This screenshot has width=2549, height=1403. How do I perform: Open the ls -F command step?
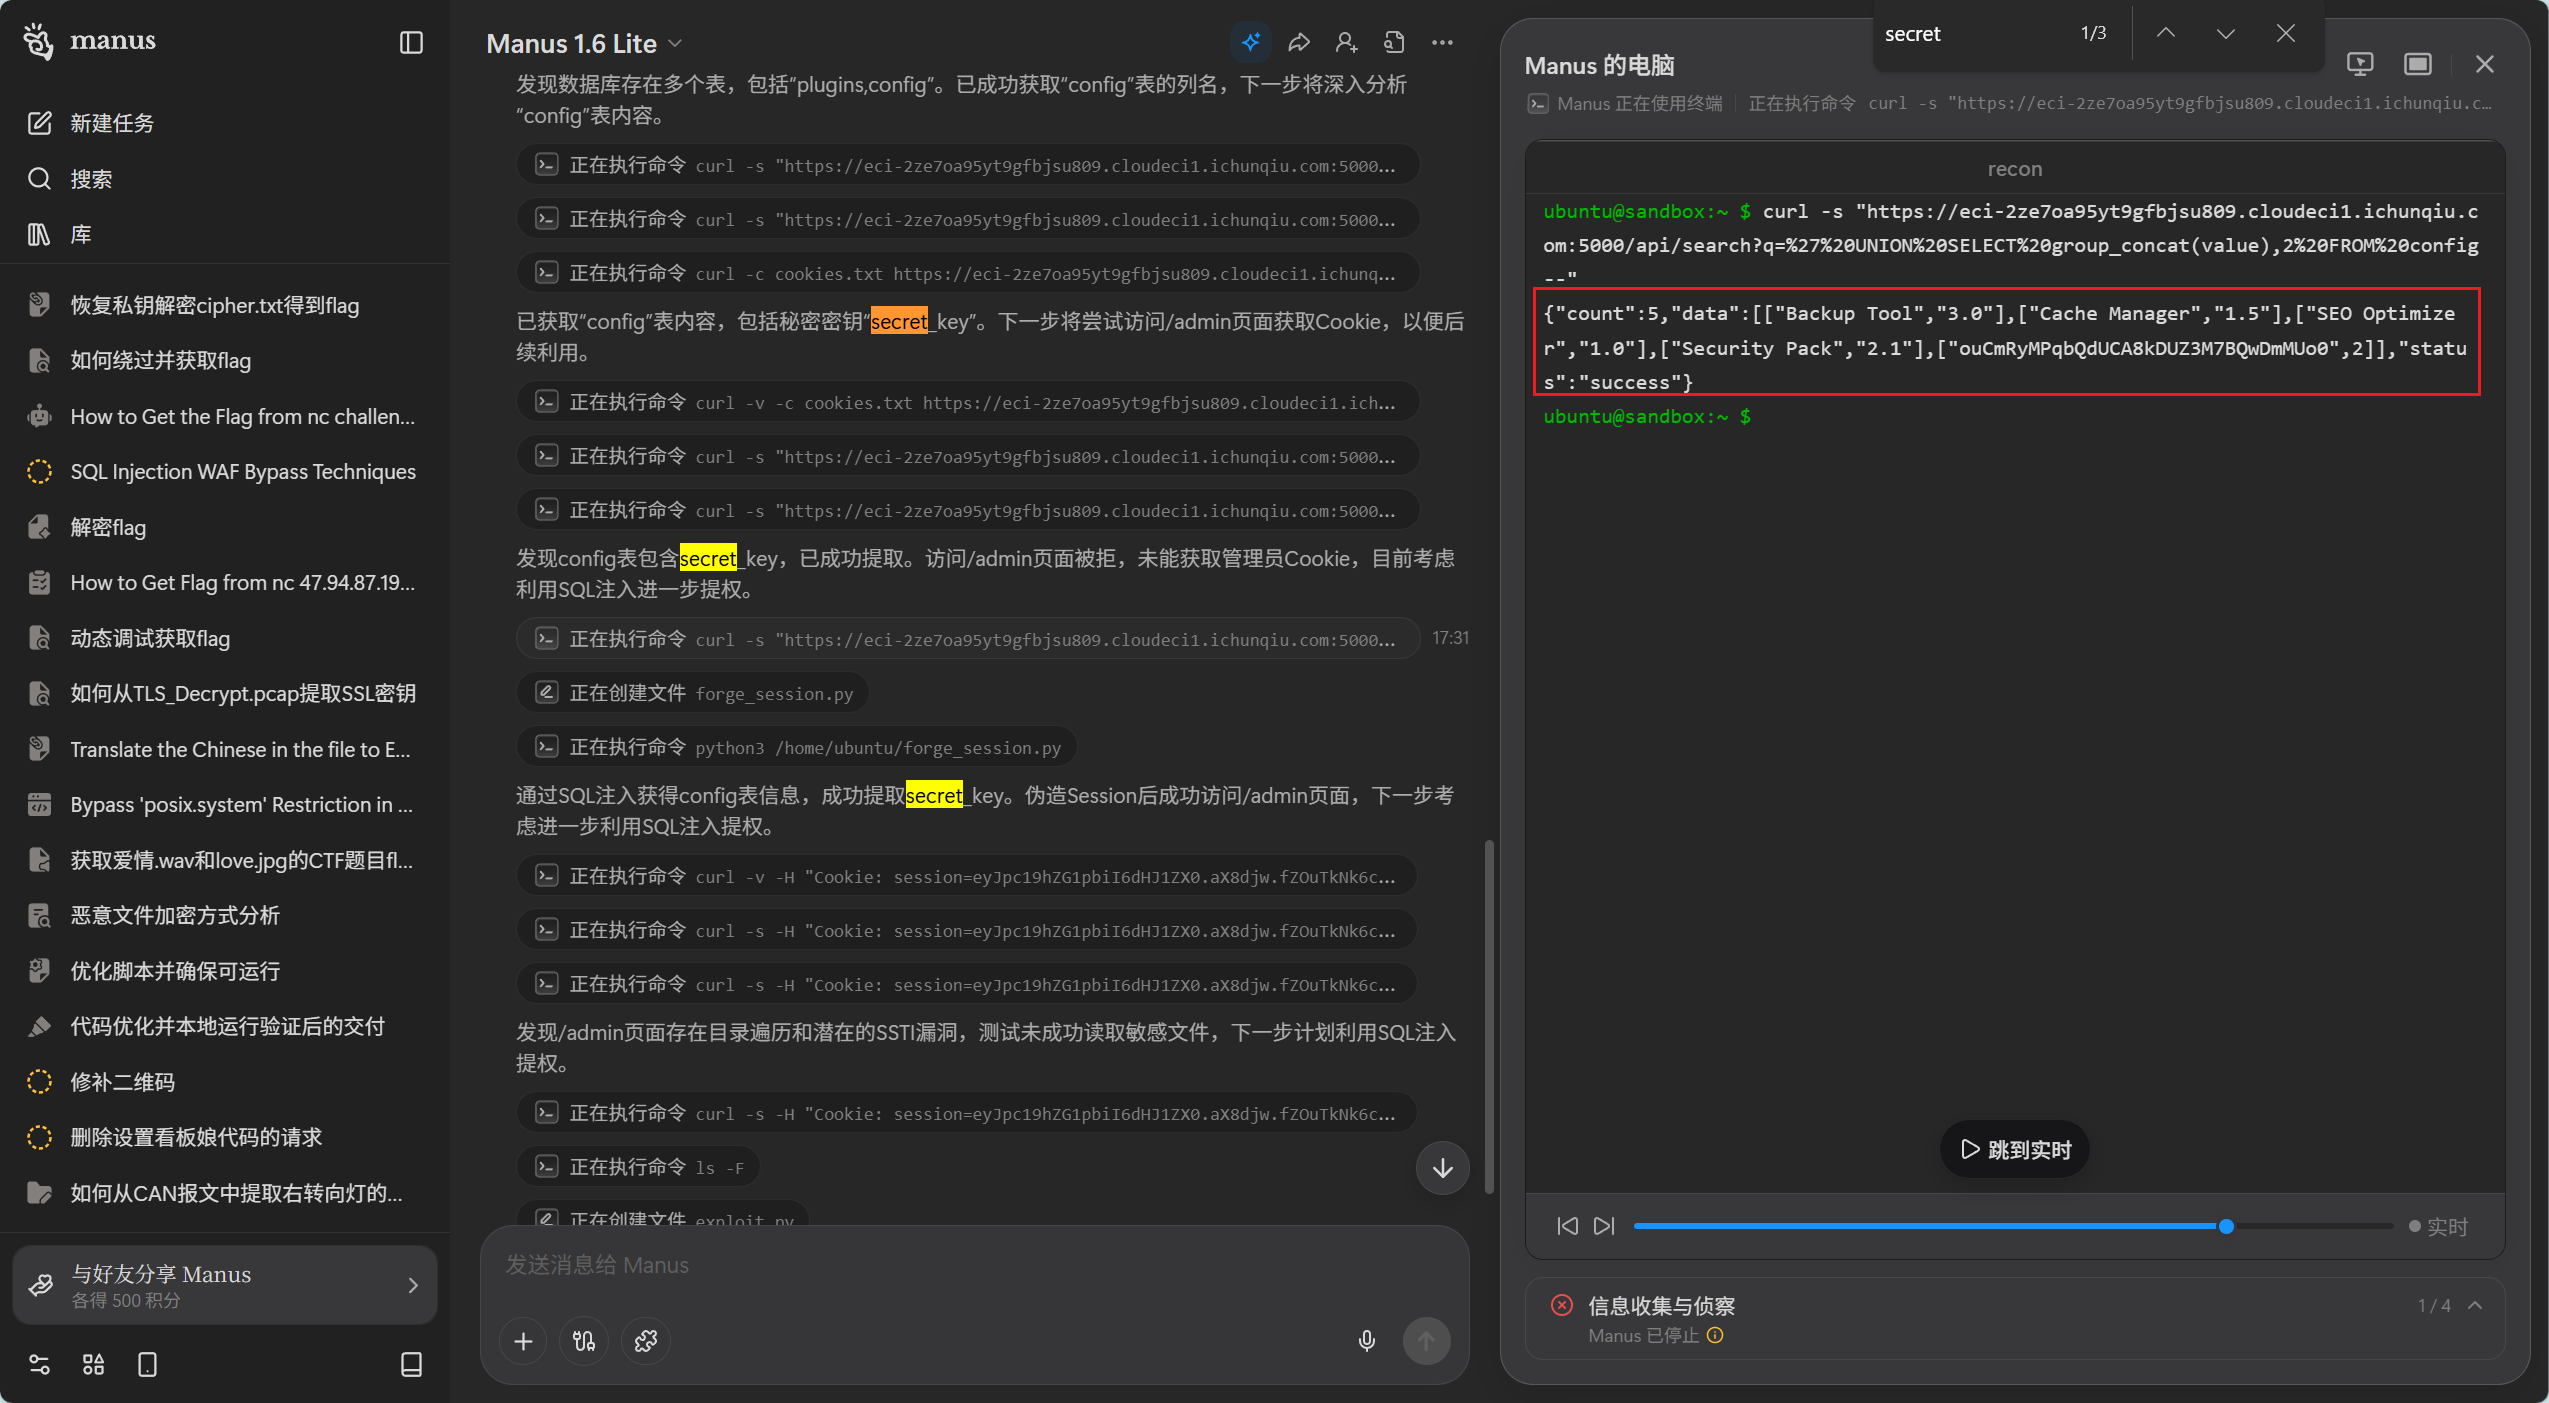[638, 1167]
